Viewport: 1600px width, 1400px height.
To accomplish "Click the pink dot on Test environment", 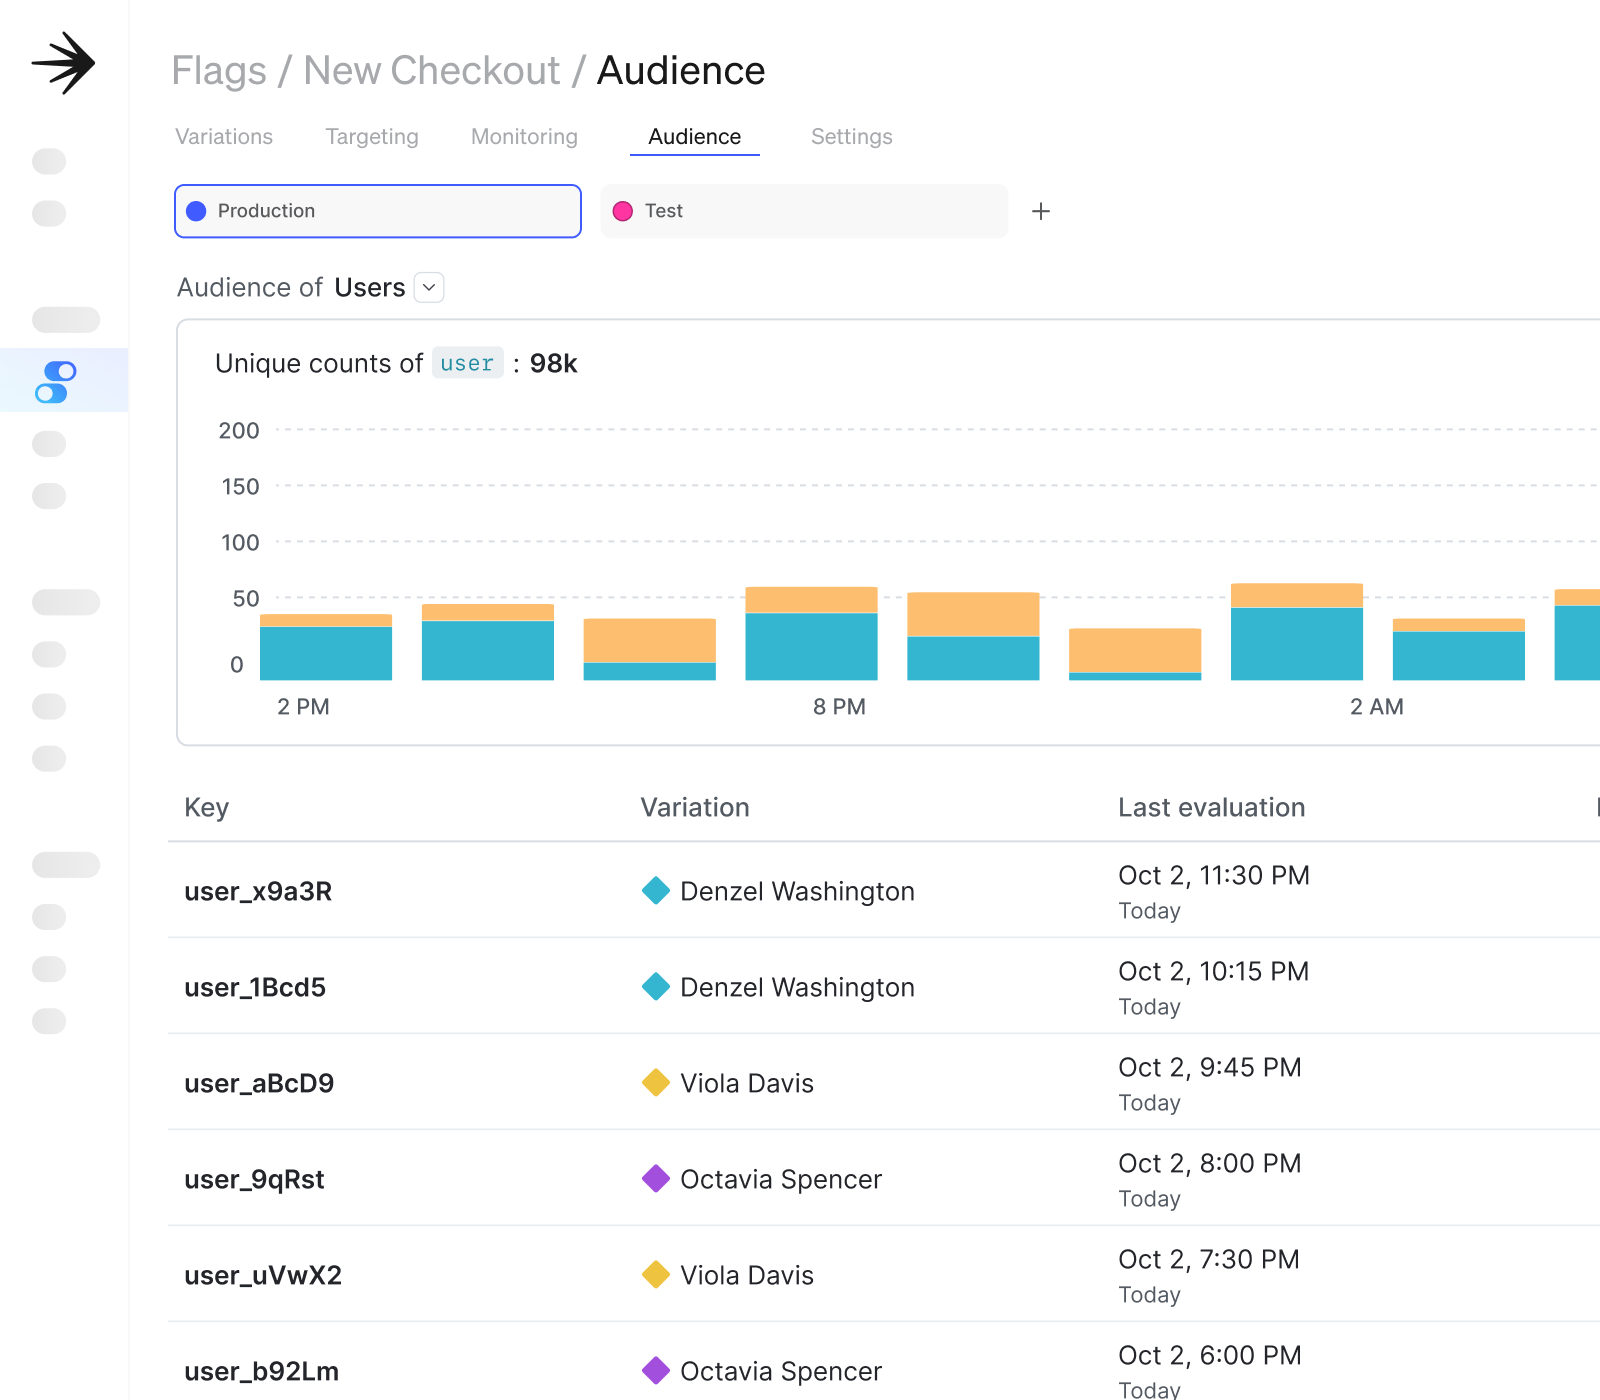I will pos(623,211).
